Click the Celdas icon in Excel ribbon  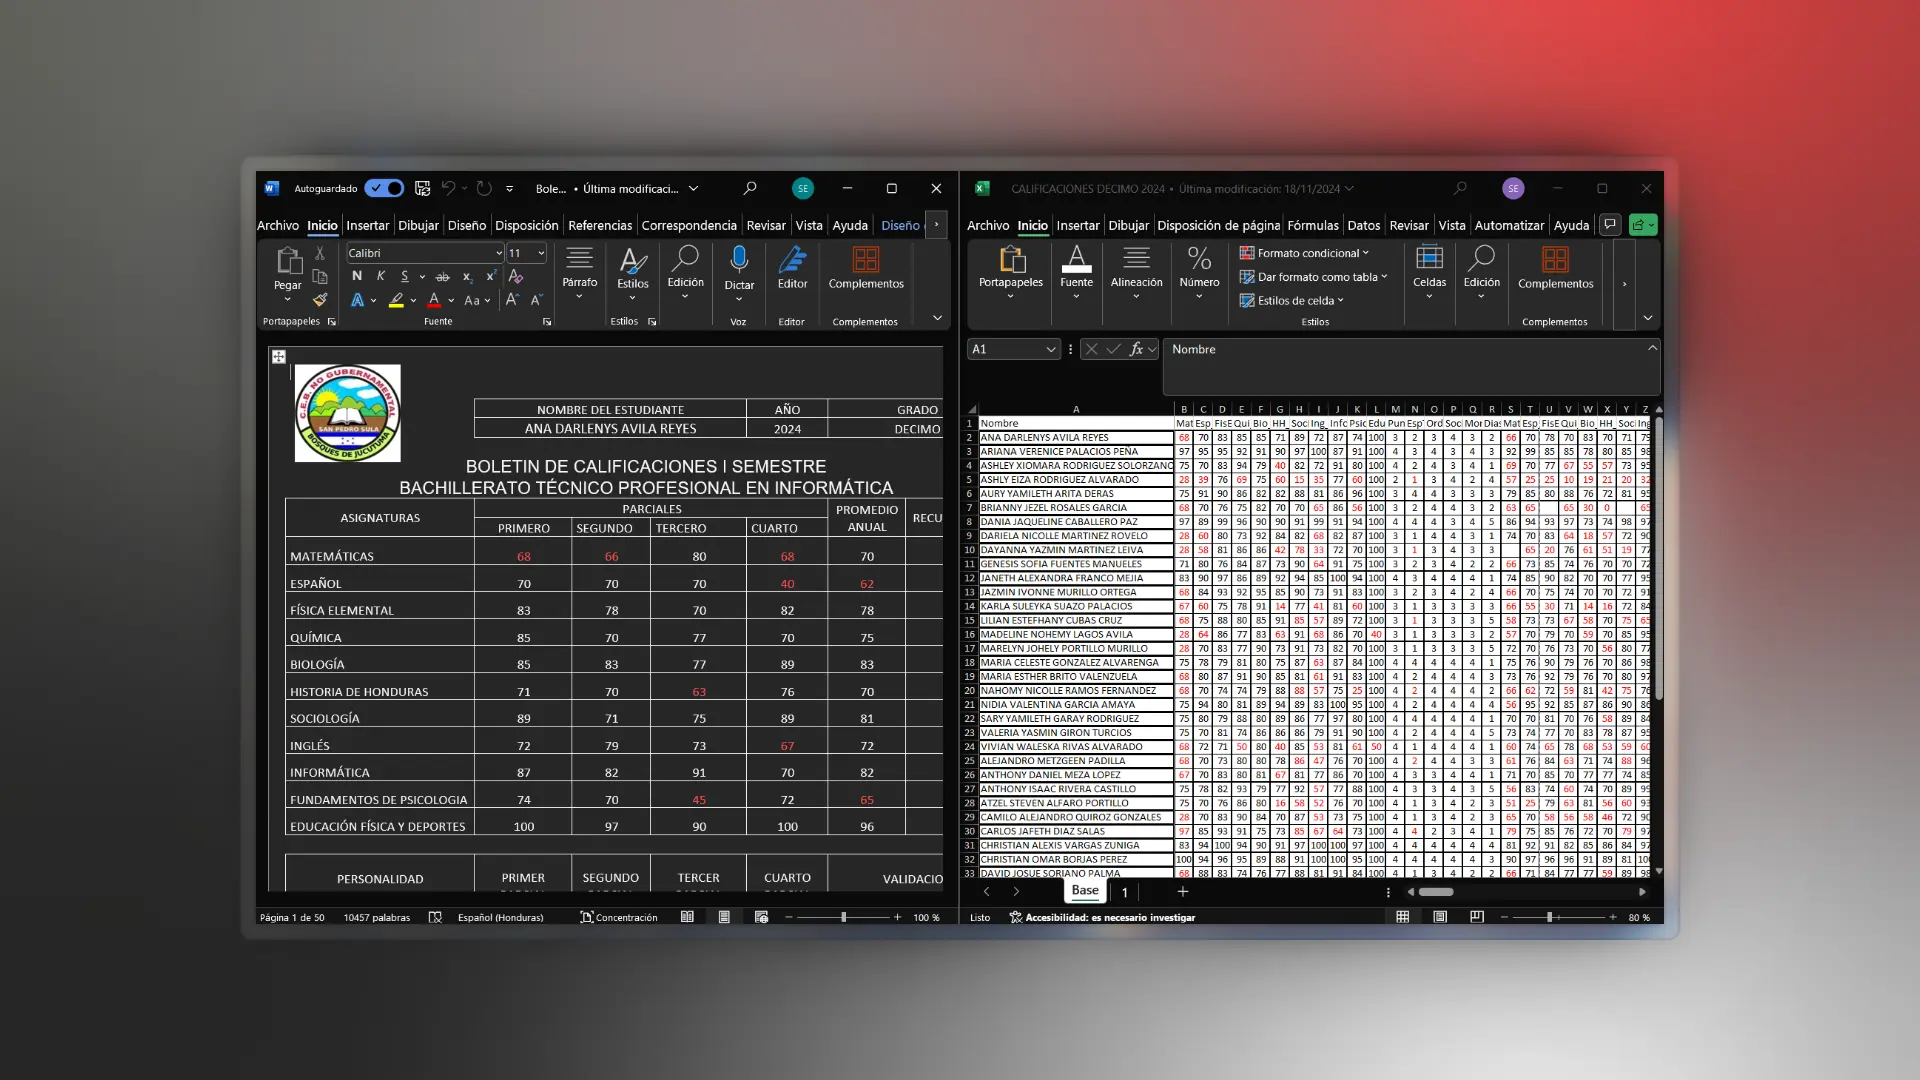pos(1429,258)
